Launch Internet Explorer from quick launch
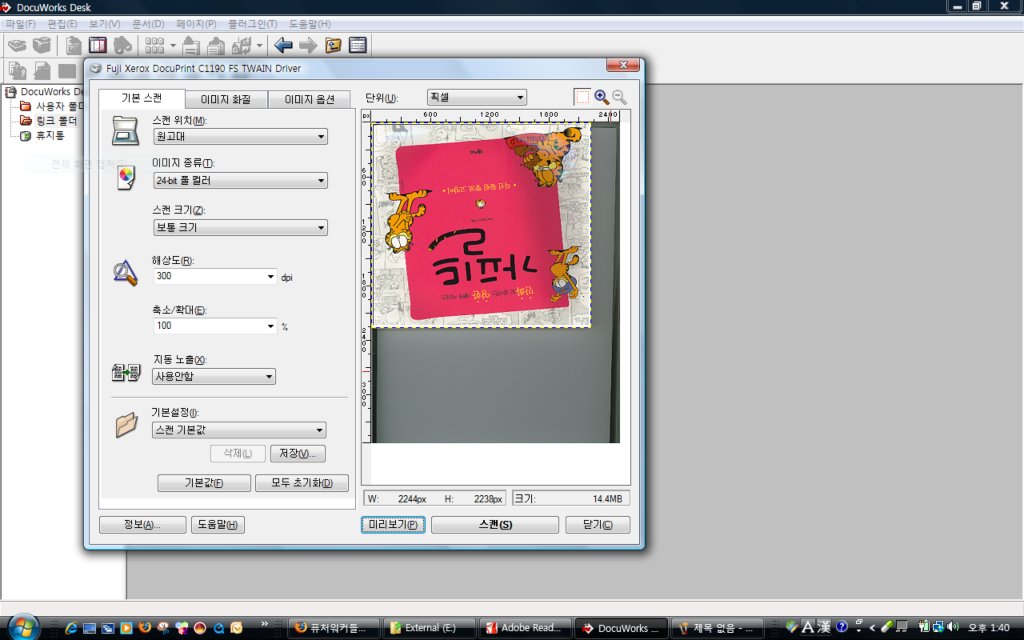The width and height of the screenshot is (1024, 640). pyautogui.click(x=71, y=628)
